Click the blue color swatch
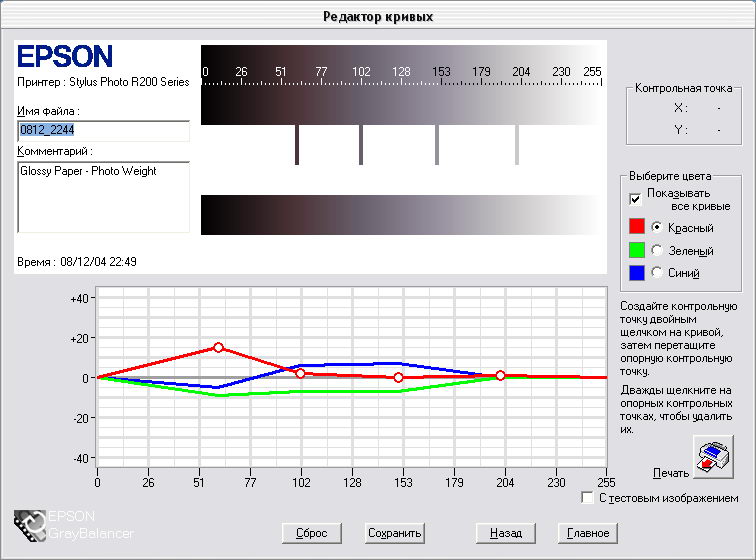The width and height of the screenshot is (756, 560). click(x=637, y=272)
